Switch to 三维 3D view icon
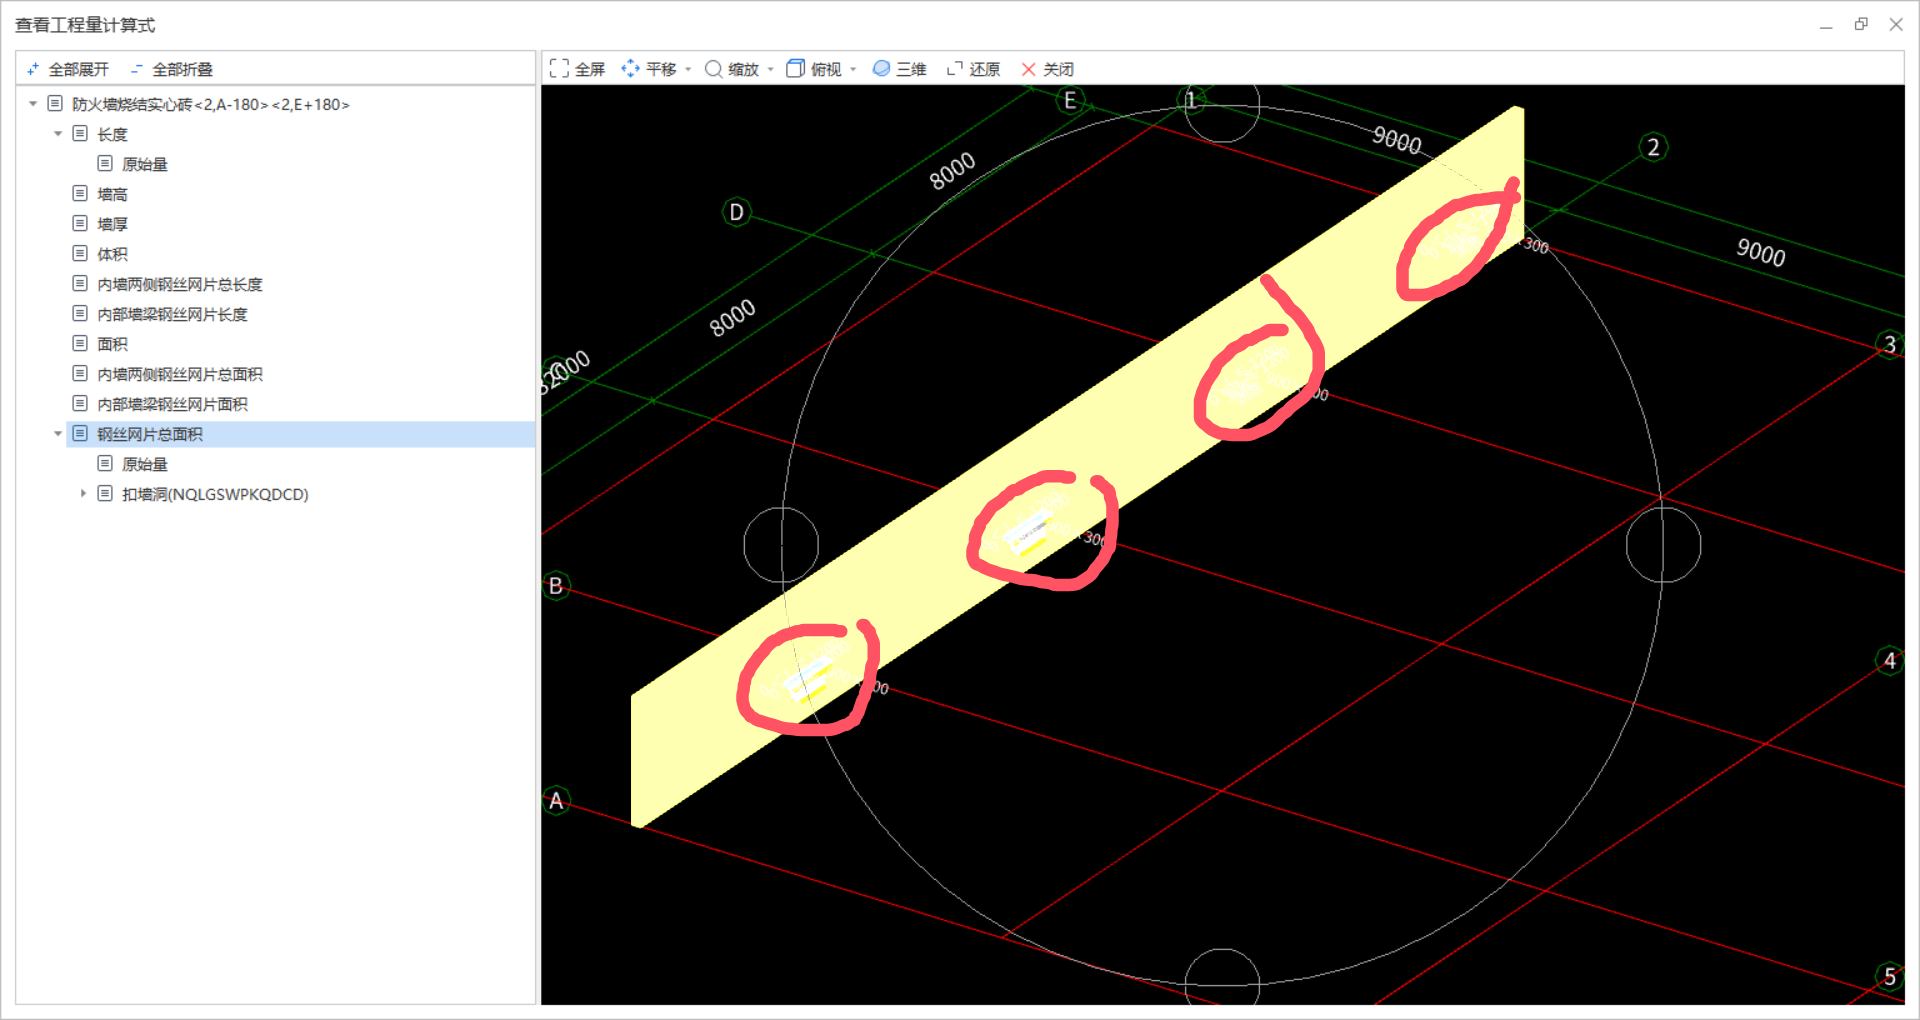Viewport: 1920px width, 1020px height. click(881, 68)
